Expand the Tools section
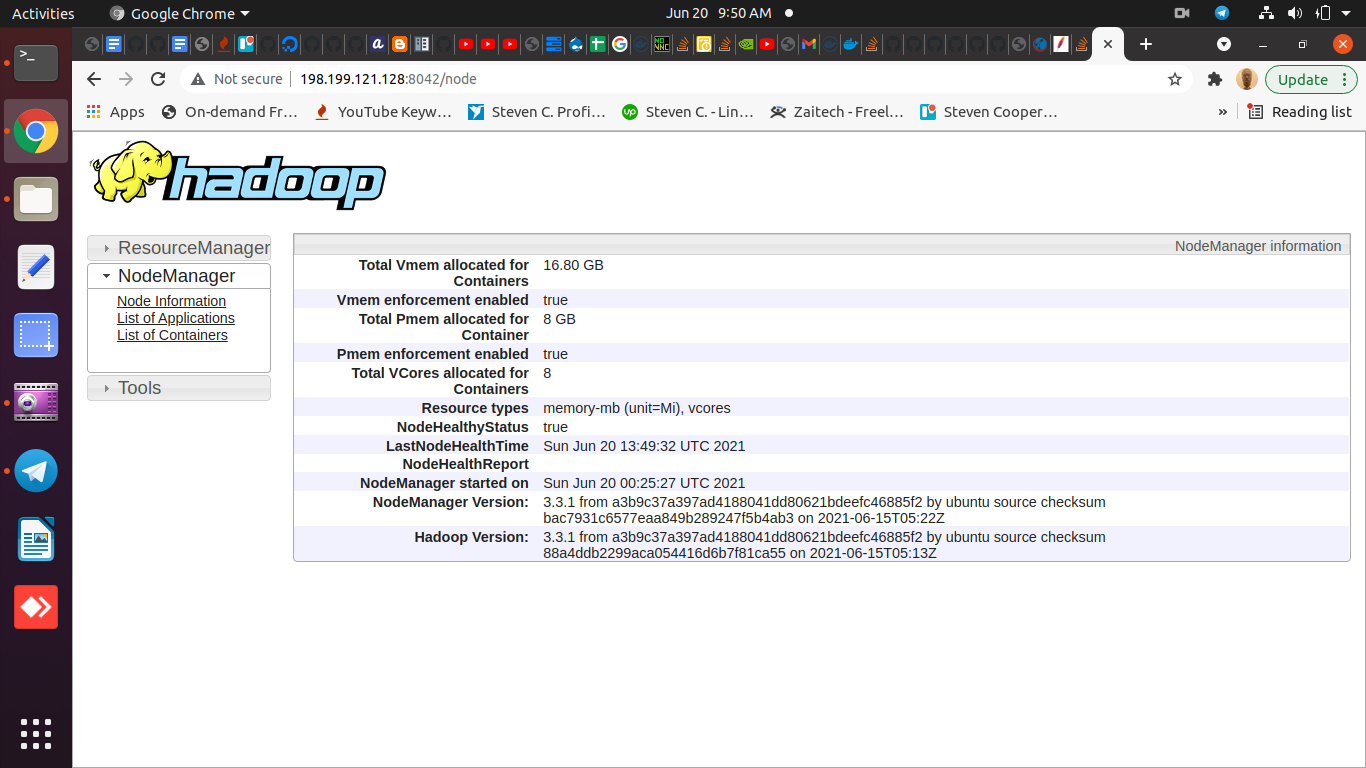1366x768 pixels. point(179,388)
